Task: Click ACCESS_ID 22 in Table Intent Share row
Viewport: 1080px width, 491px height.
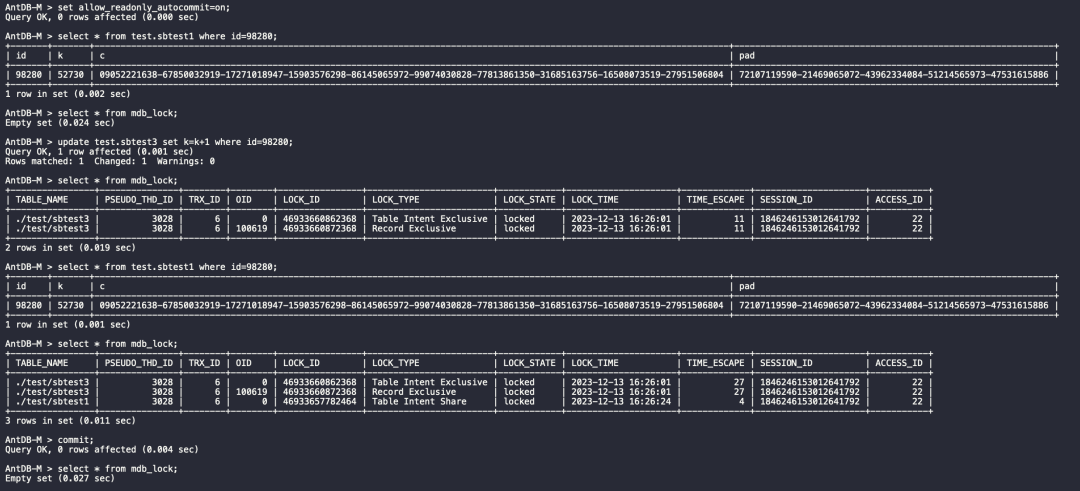Action: click(917, 401)
